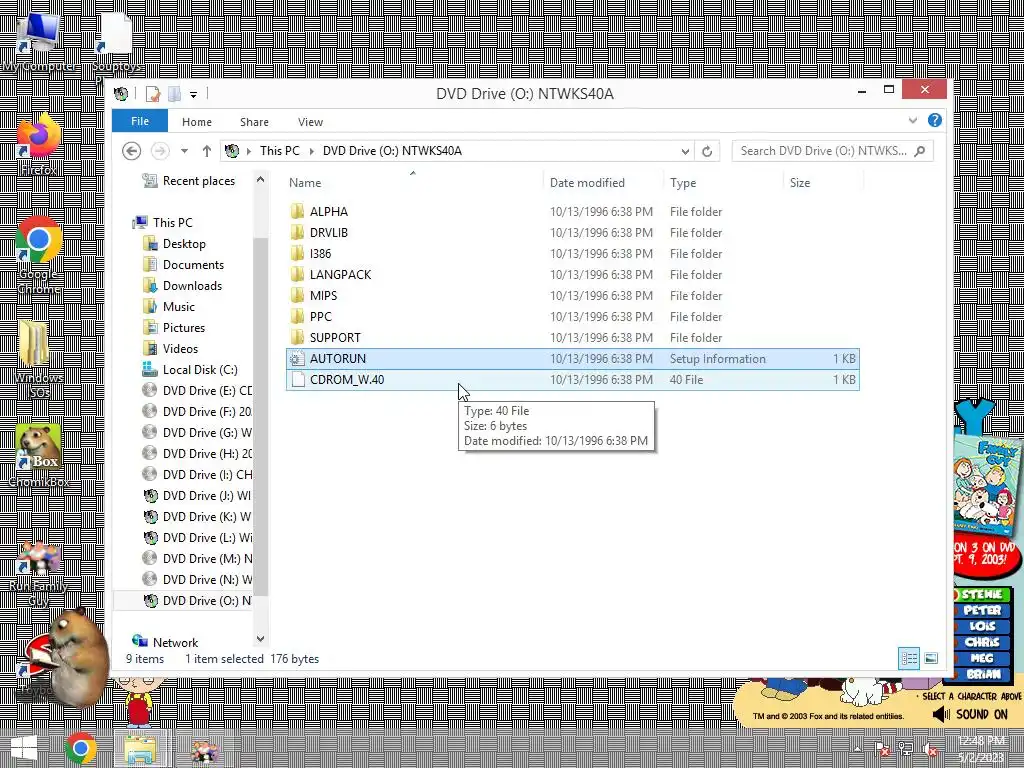Open My Computer desktop shortcut
Viewport: 1024px width, 768px height.
(39, 42)
